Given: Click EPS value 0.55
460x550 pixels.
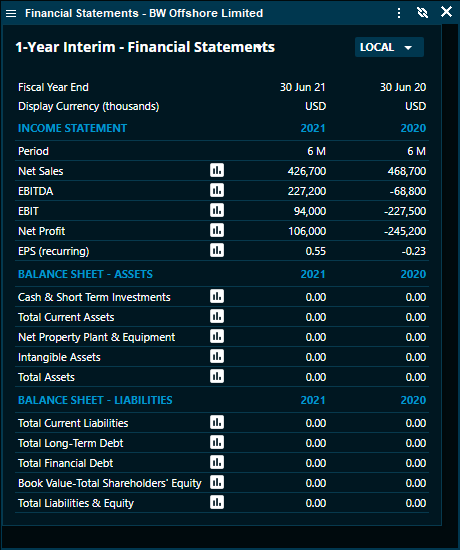Looking at the screenshot, I should tap(315, 251).
